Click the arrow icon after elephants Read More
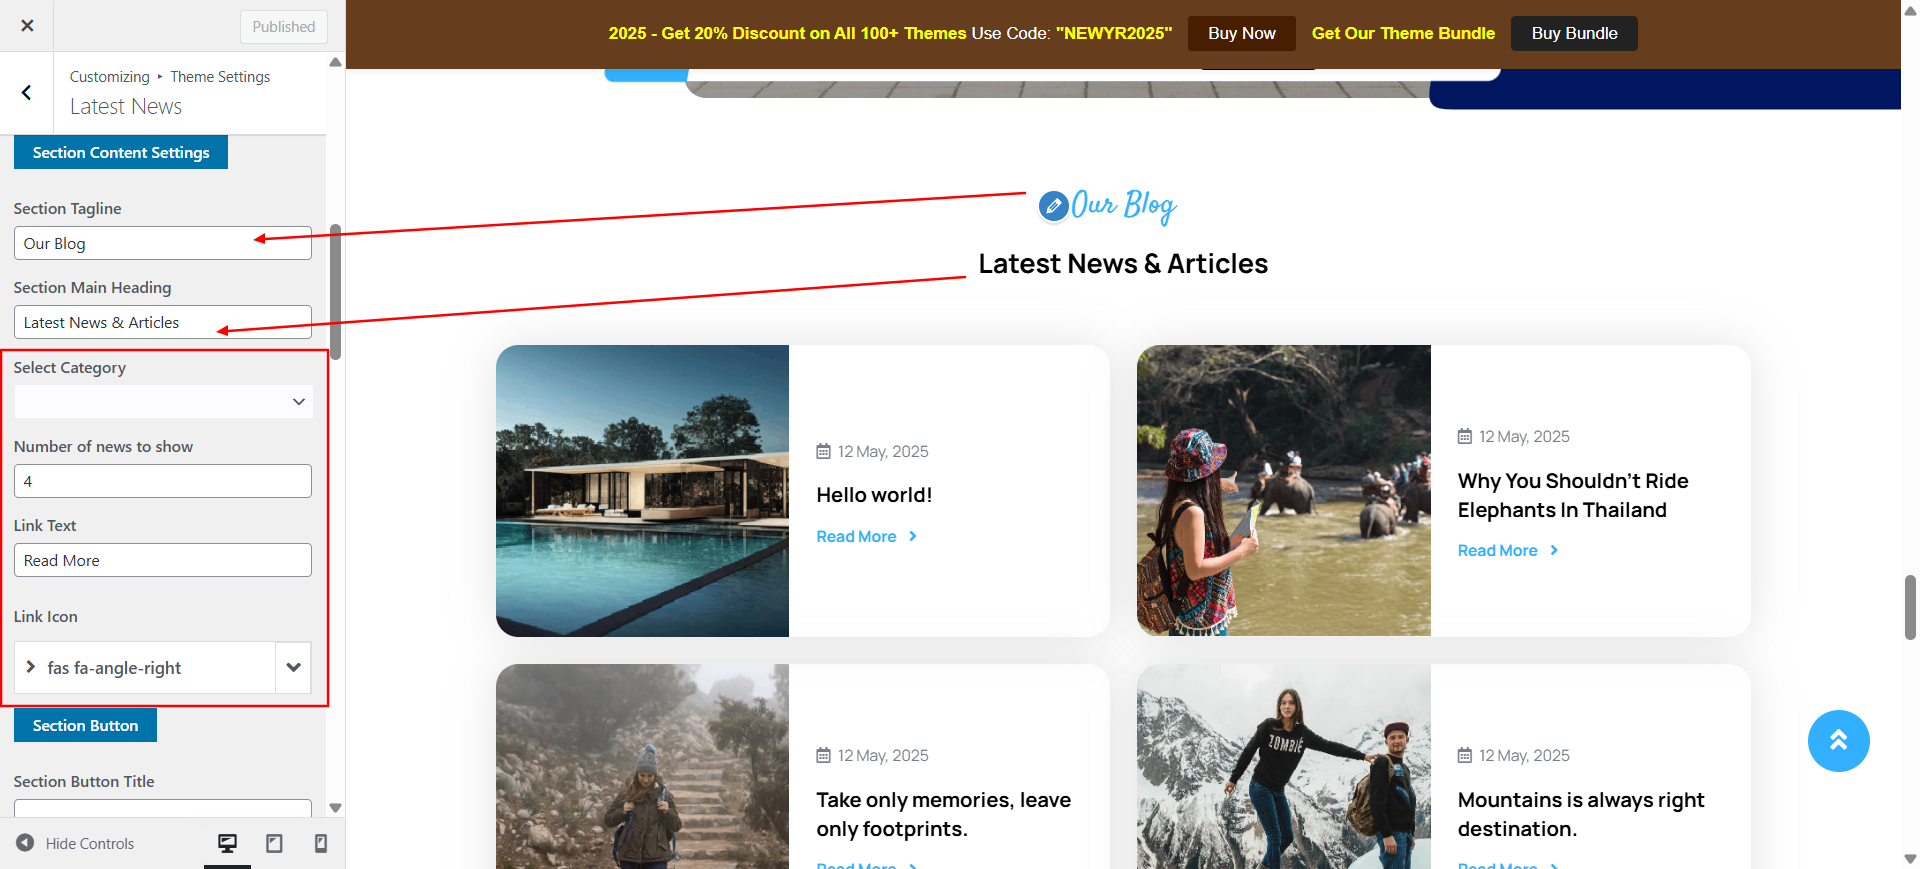The height and width of the screenshot is (869, 1920). (1554, 551)
